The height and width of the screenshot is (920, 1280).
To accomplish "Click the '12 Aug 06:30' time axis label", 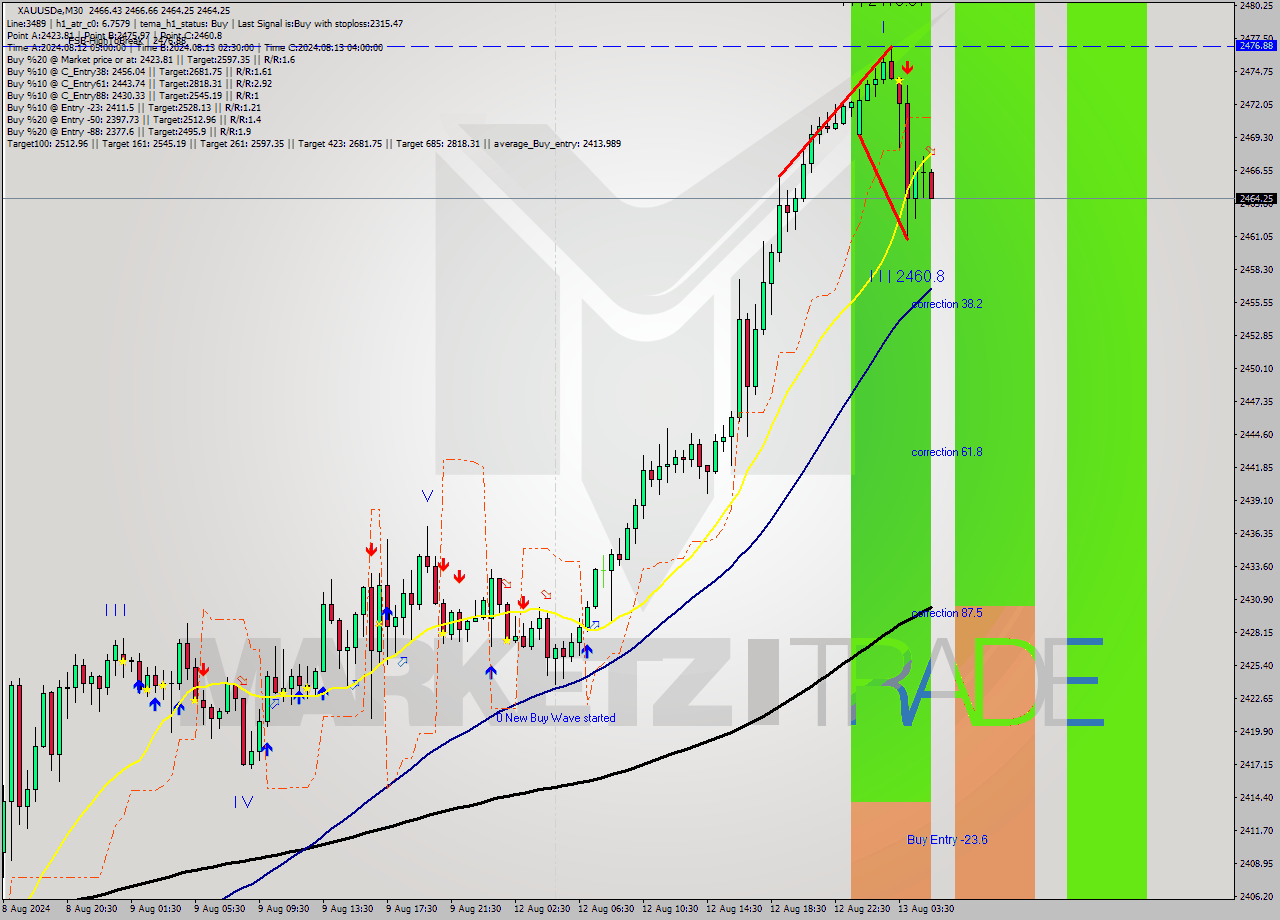I will pos(604,909).
